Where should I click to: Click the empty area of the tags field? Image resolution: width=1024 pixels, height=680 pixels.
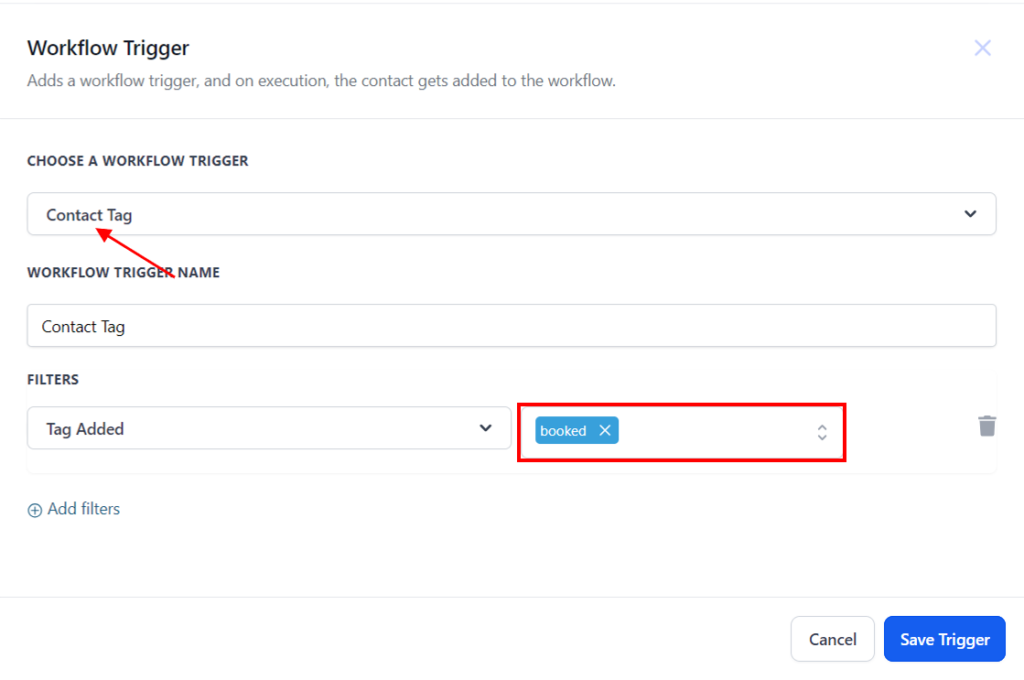point(715,432)
